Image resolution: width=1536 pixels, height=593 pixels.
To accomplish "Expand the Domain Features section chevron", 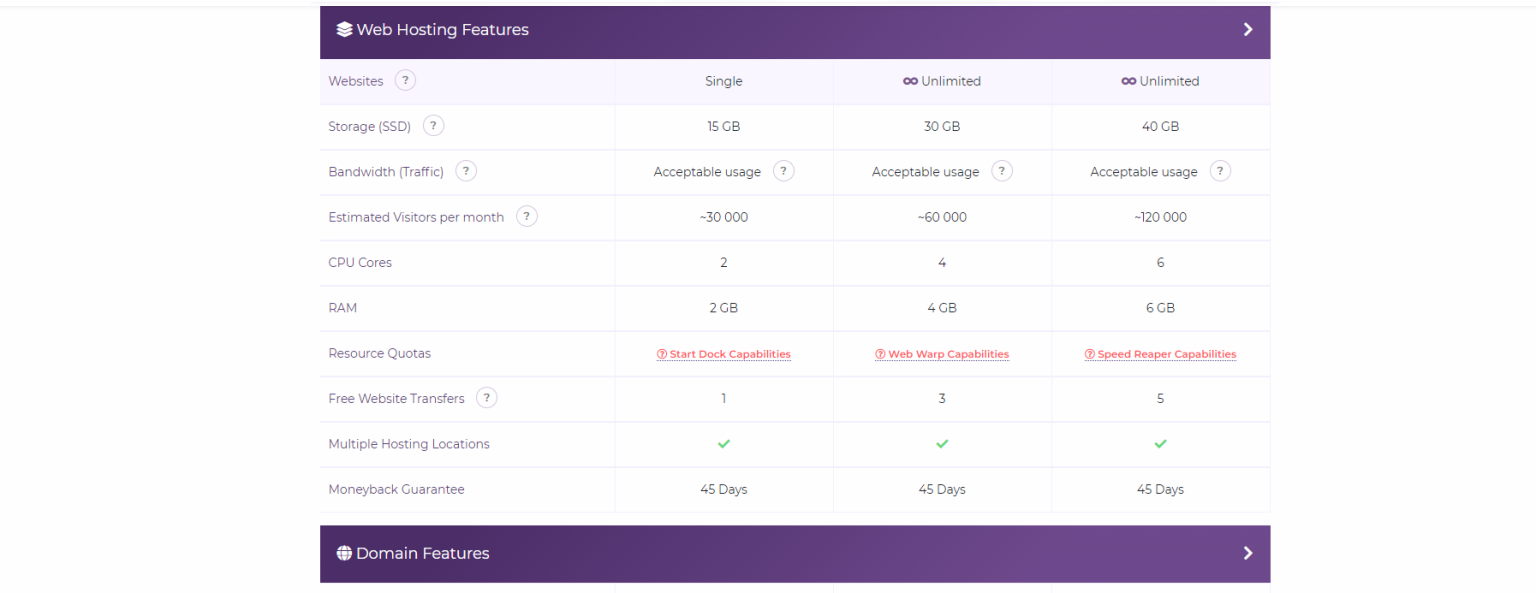I will coord(1248,552).
